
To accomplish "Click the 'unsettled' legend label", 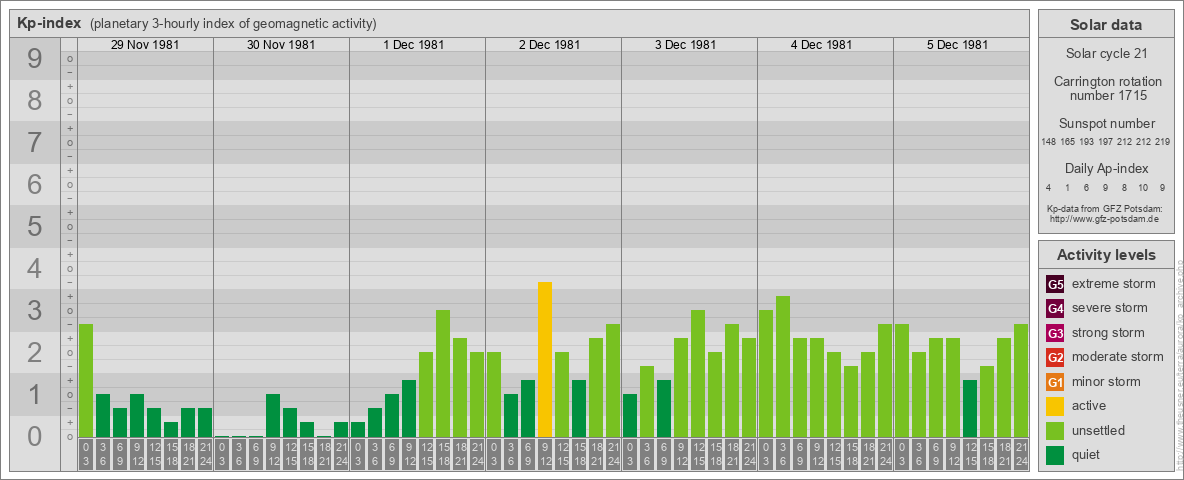I will pos(1099,430).
